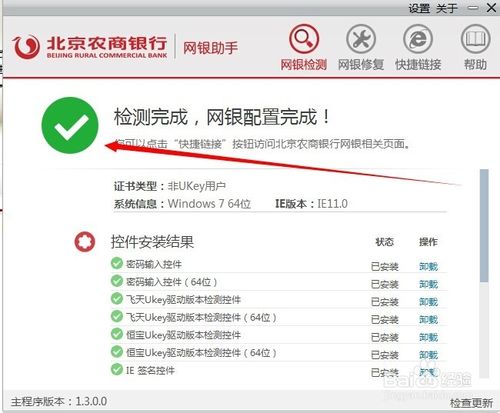The image size is (500, 413).
Task: Click the vertical scrollbar thumb in results
Action: [484, 225]
